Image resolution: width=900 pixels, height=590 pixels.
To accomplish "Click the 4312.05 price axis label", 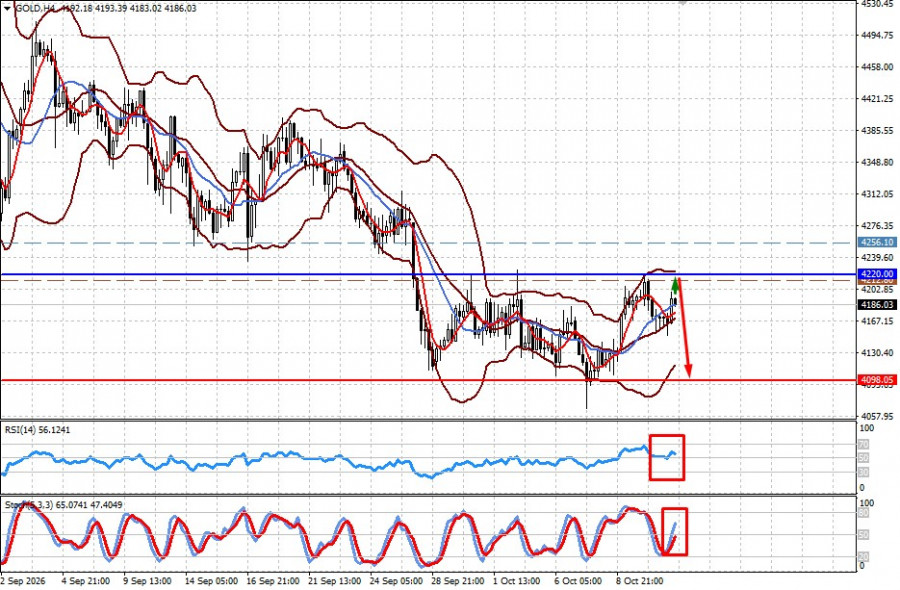I will [878, 194].
